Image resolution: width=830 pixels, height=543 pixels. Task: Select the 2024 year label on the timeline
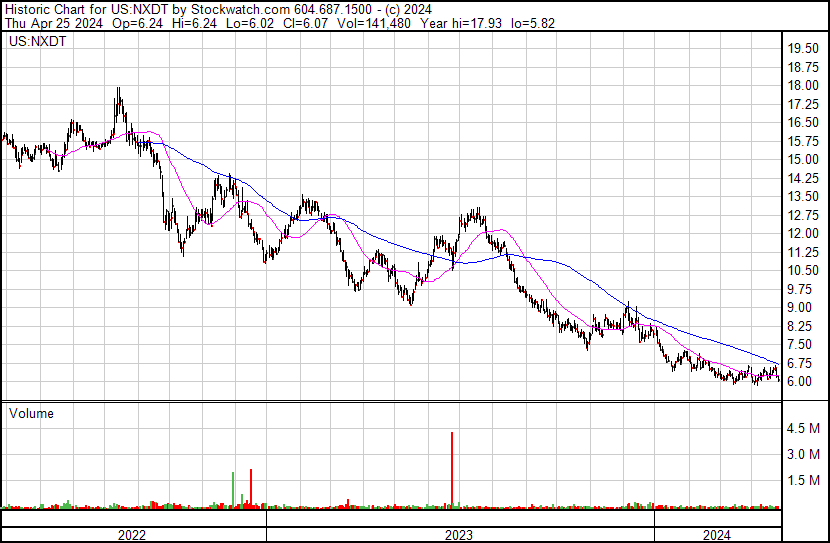[x=716, y=535]
